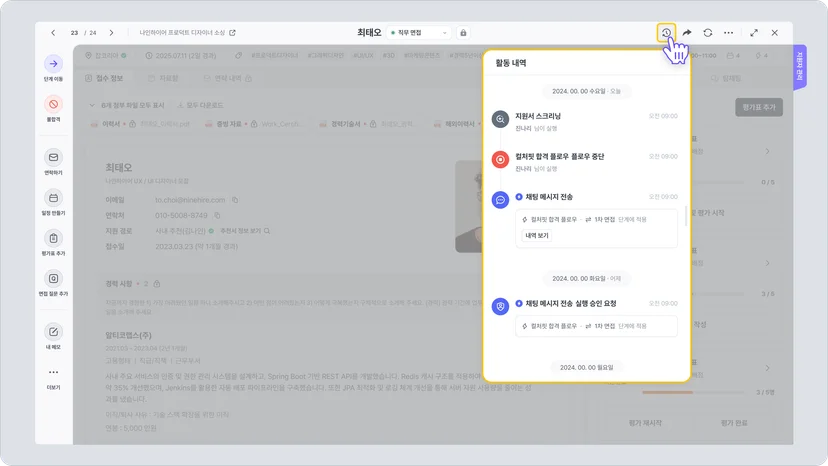
Task: Click 모두 다운로드 download all link
Action: 200,105
